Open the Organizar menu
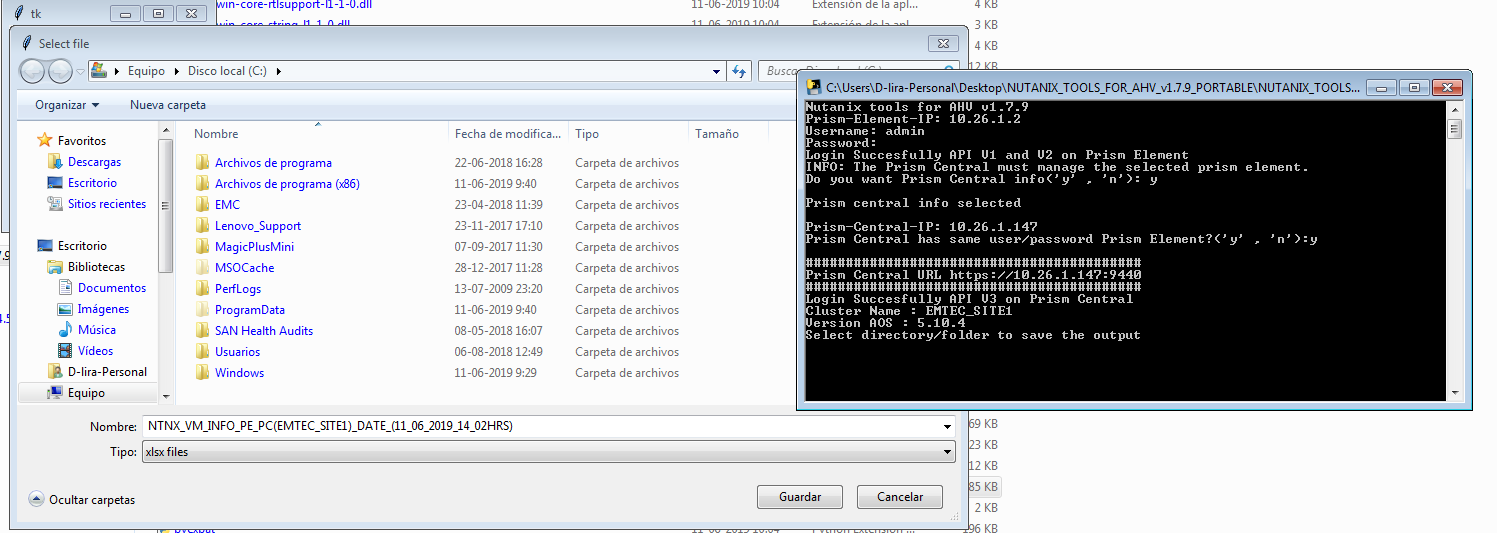 pyautogui.click(x=67, y=105)
